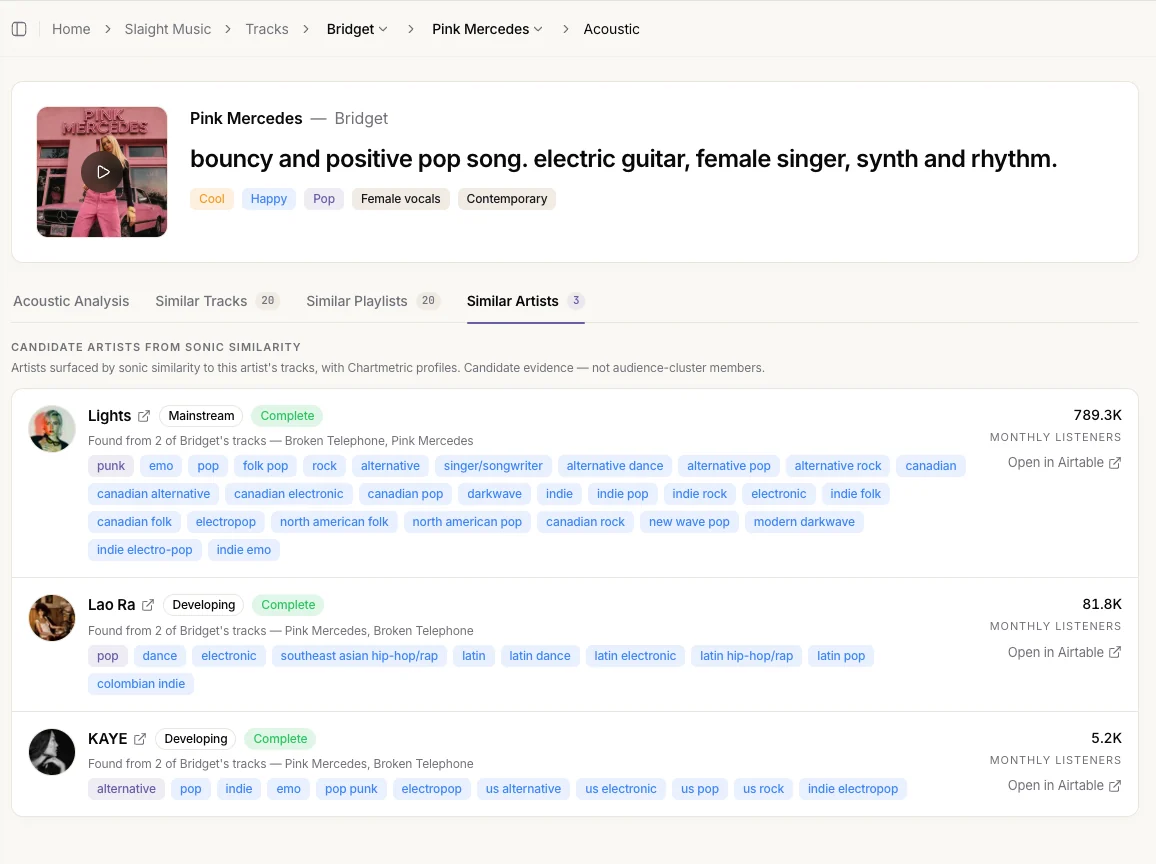Click the latin pop tag
This screenshot has width=1156, height=864.
point(841,656)
